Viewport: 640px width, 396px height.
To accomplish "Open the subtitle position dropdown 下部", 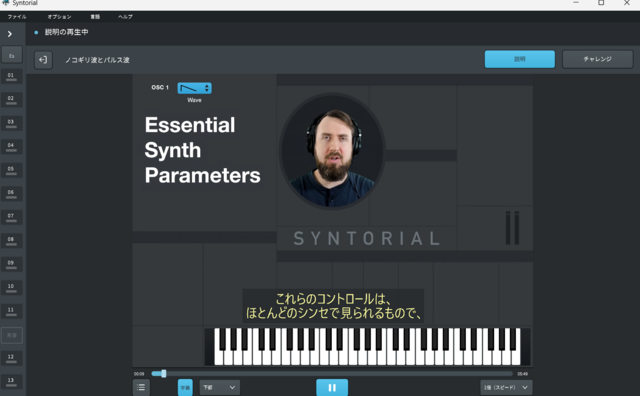I will tap(220, 387).
